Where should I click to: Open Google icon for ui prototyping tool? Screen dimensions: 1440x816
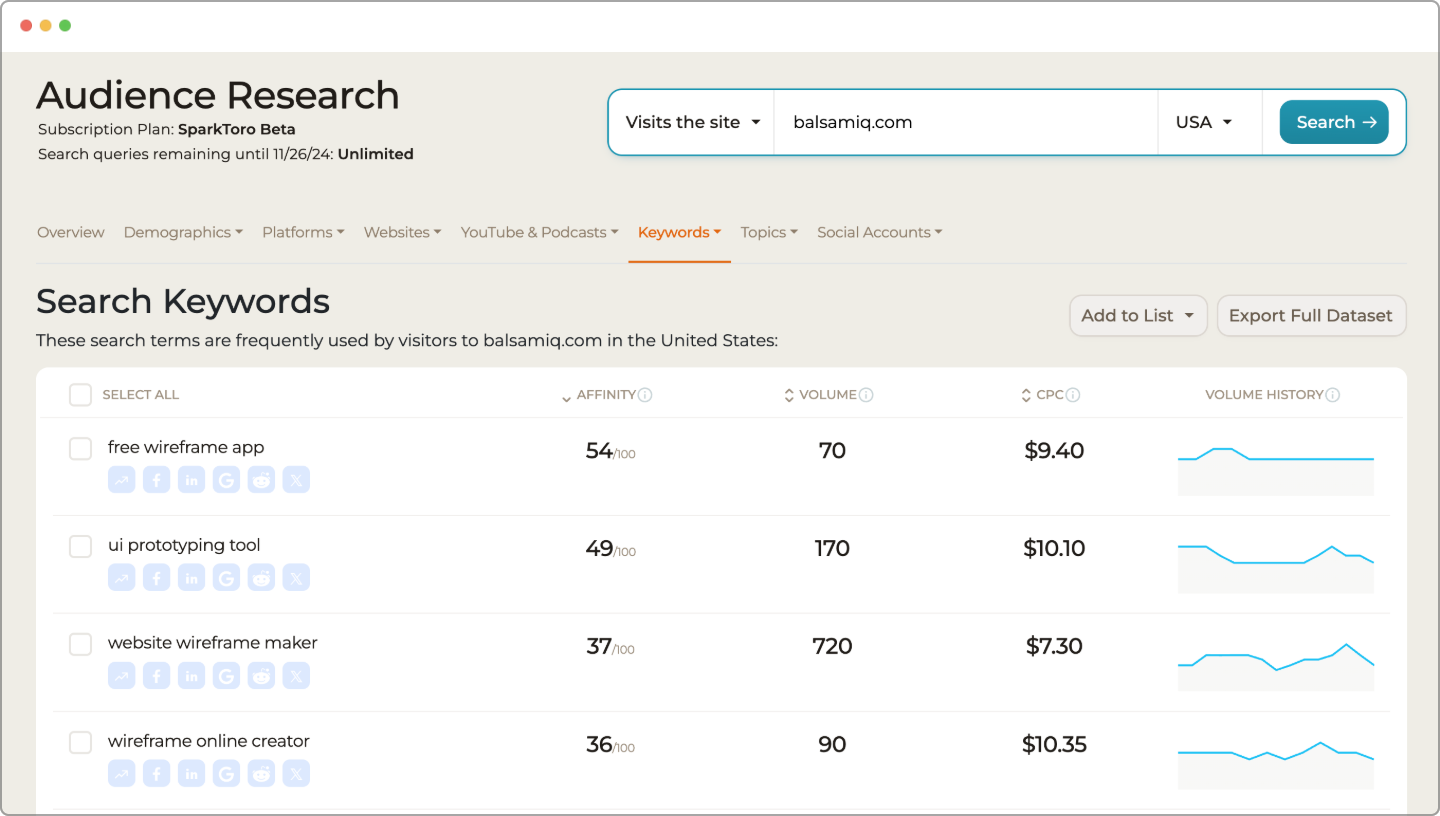(x=226, y=578)
